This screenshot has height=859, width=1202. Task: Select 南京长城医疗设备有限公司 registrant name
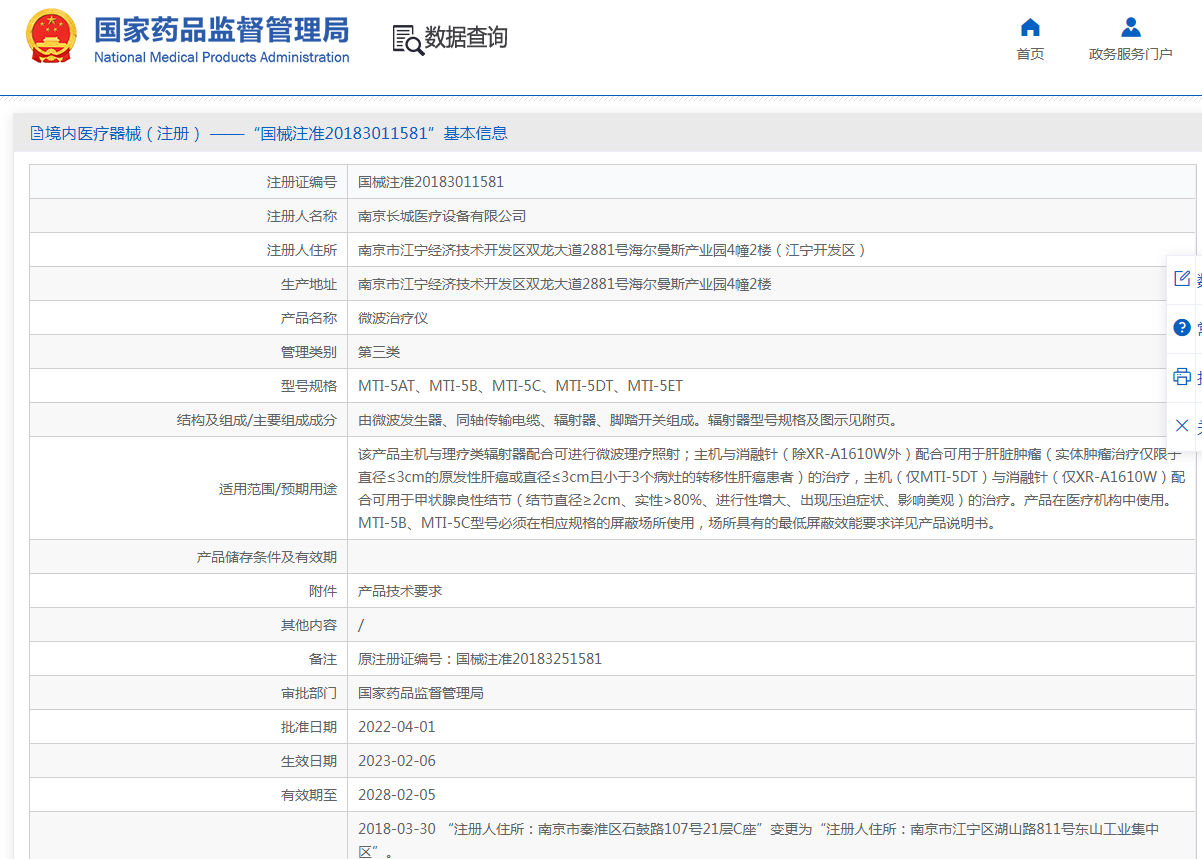[442, 216]
